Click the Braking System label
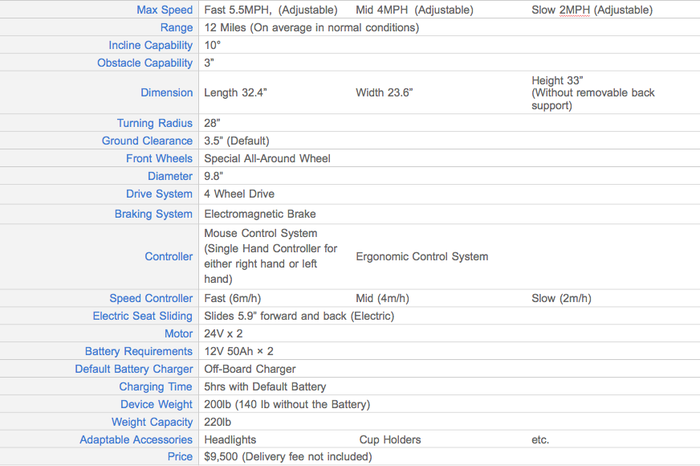Screen dimensions: 700x466 (x=153, y=214)
